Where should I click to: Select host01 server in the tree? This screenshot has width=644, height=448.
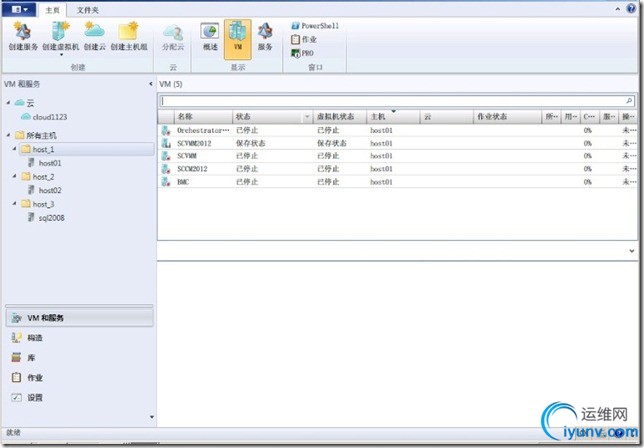(45, 163)
